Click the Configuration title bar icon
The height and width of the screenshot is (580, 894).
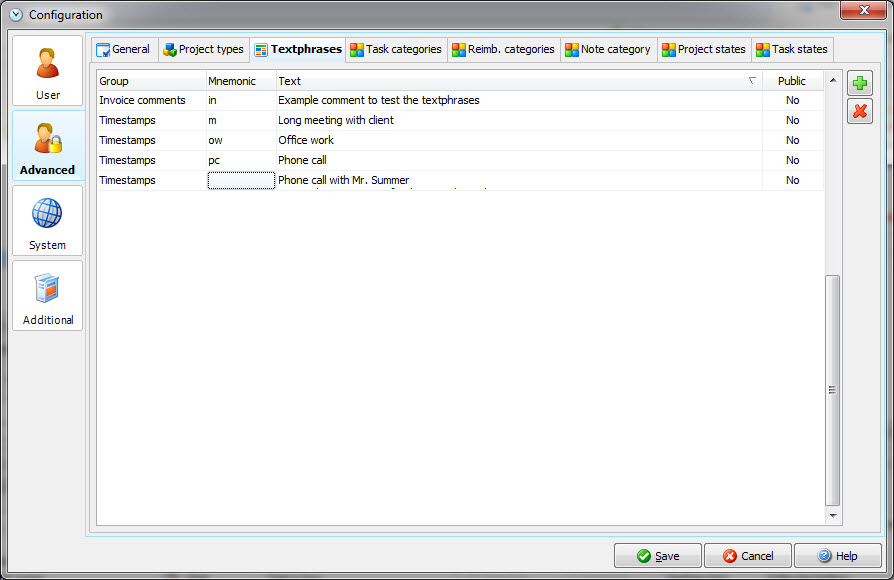[14, 14]
